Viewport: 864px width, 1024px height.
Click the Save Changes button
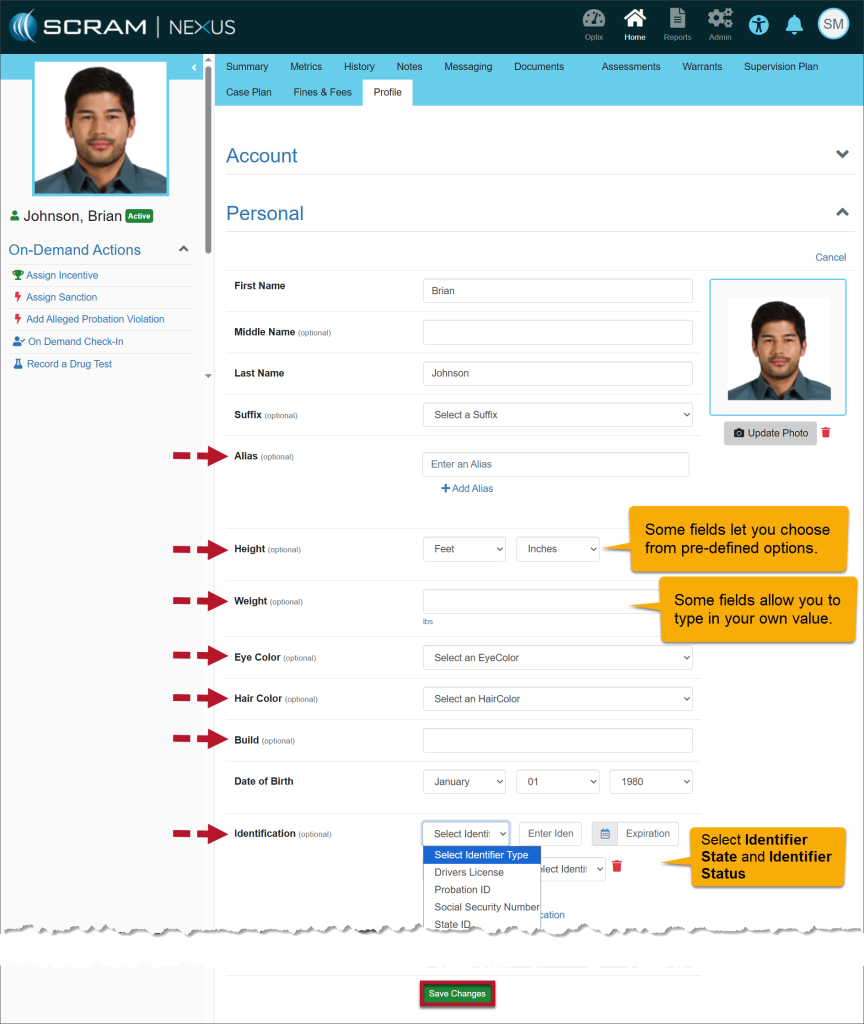[x=457, y=994]
